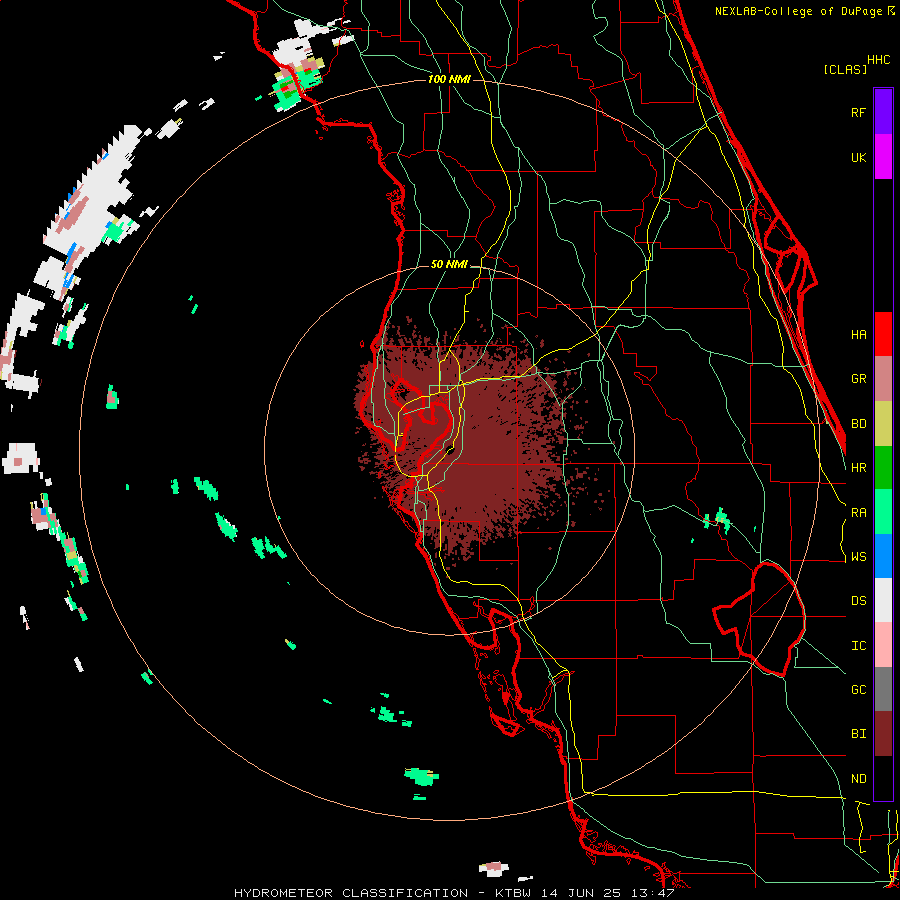This screenshot has height=900, width=900.
Task: Click the BI dark red swatch
Action: click(x=883, y=734)
